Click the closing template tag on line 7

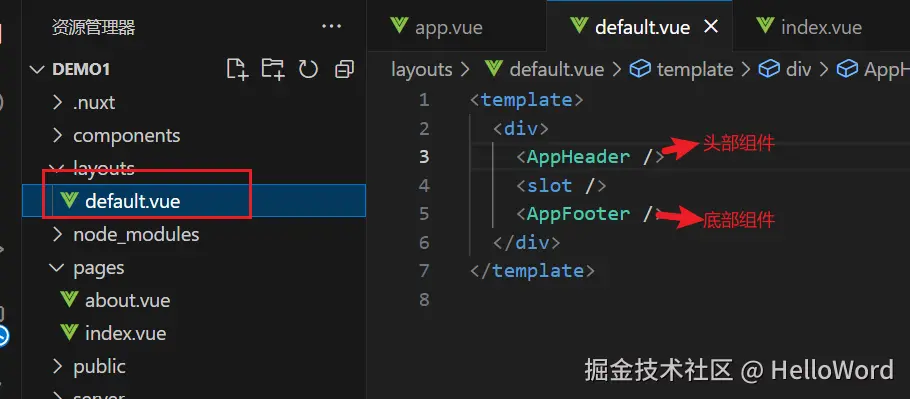tap(532, 271)
